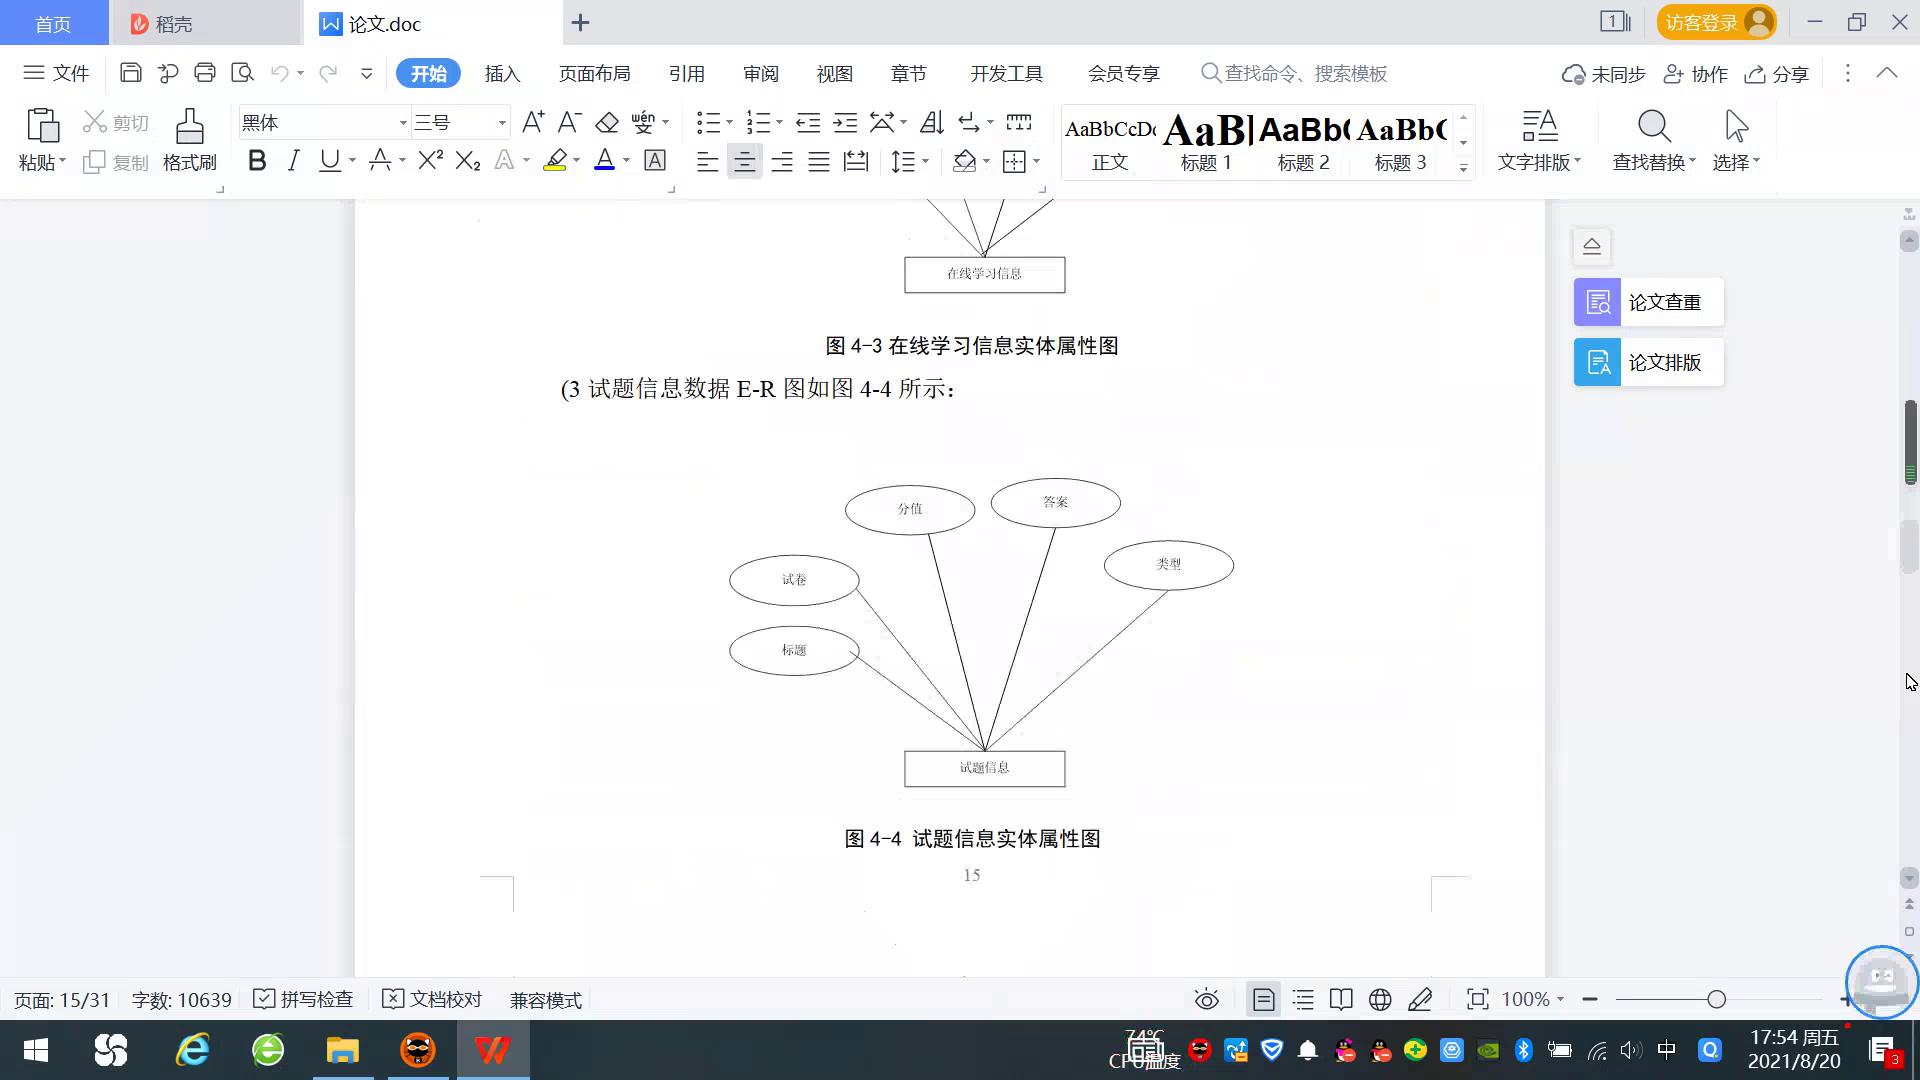1920x1080 pixels.
Task: Select the Format Painter tool
Action: [x=189, y=138]
